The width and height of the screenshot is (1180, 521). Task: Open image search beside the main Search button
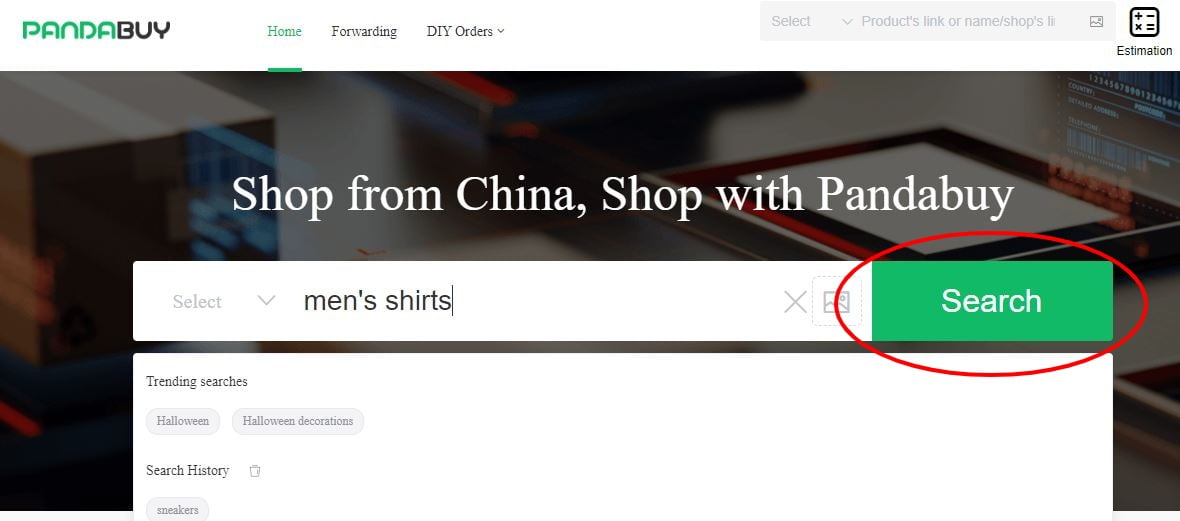tap(836, 302)
